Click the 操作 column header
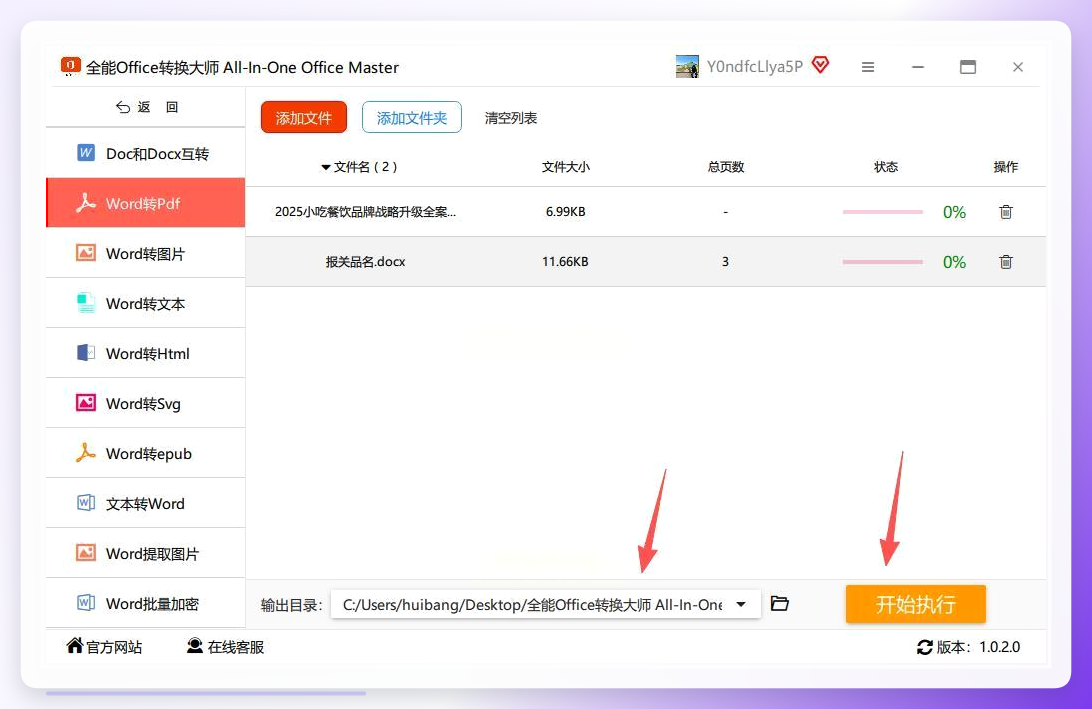The height and width of the screenshot is (709, 1092). pyautogui.click(x=1006, y=167)
